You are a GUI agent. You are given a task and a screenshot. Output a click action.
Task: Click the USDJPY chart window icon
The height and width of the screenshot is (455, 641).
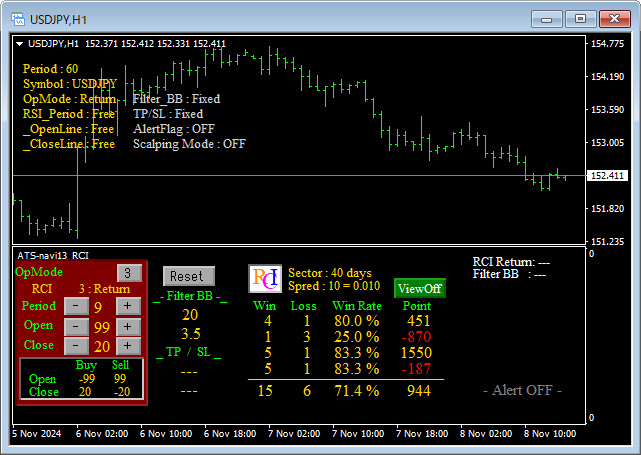click(x=18, y=19)
